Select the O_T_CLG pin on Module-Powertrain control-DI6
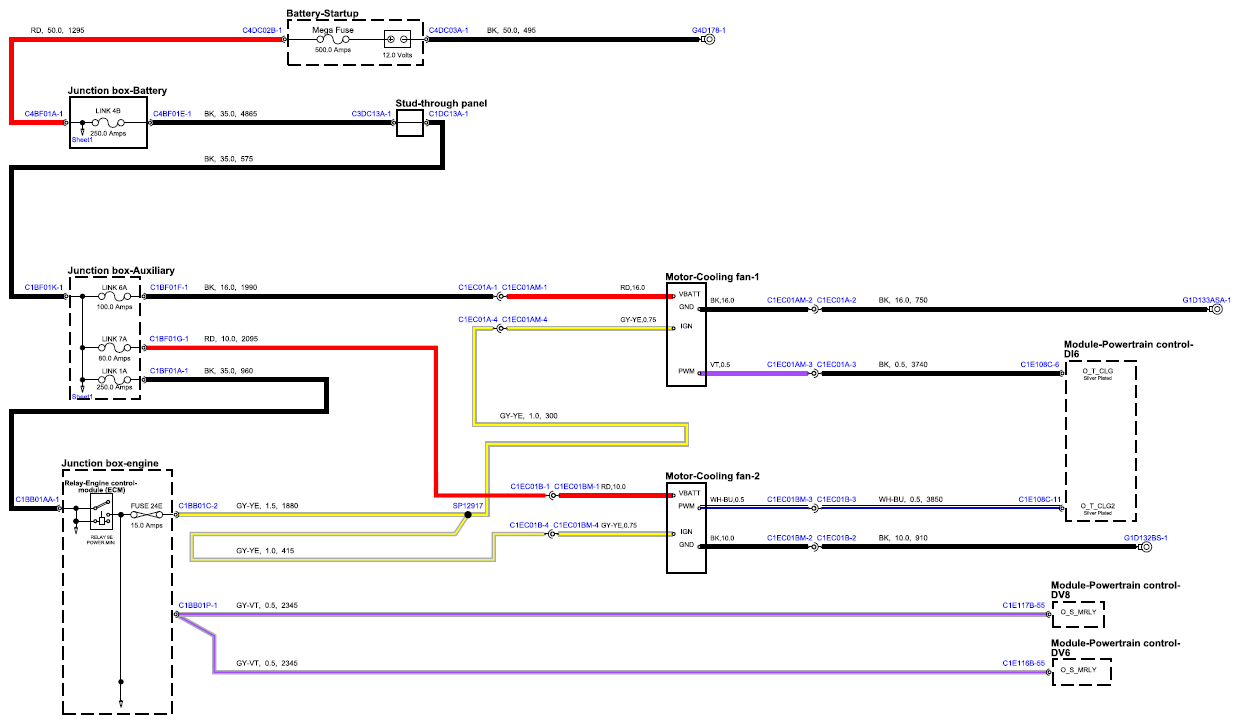The height and width of the screenshot is (724, 1239). point(1097,370)
